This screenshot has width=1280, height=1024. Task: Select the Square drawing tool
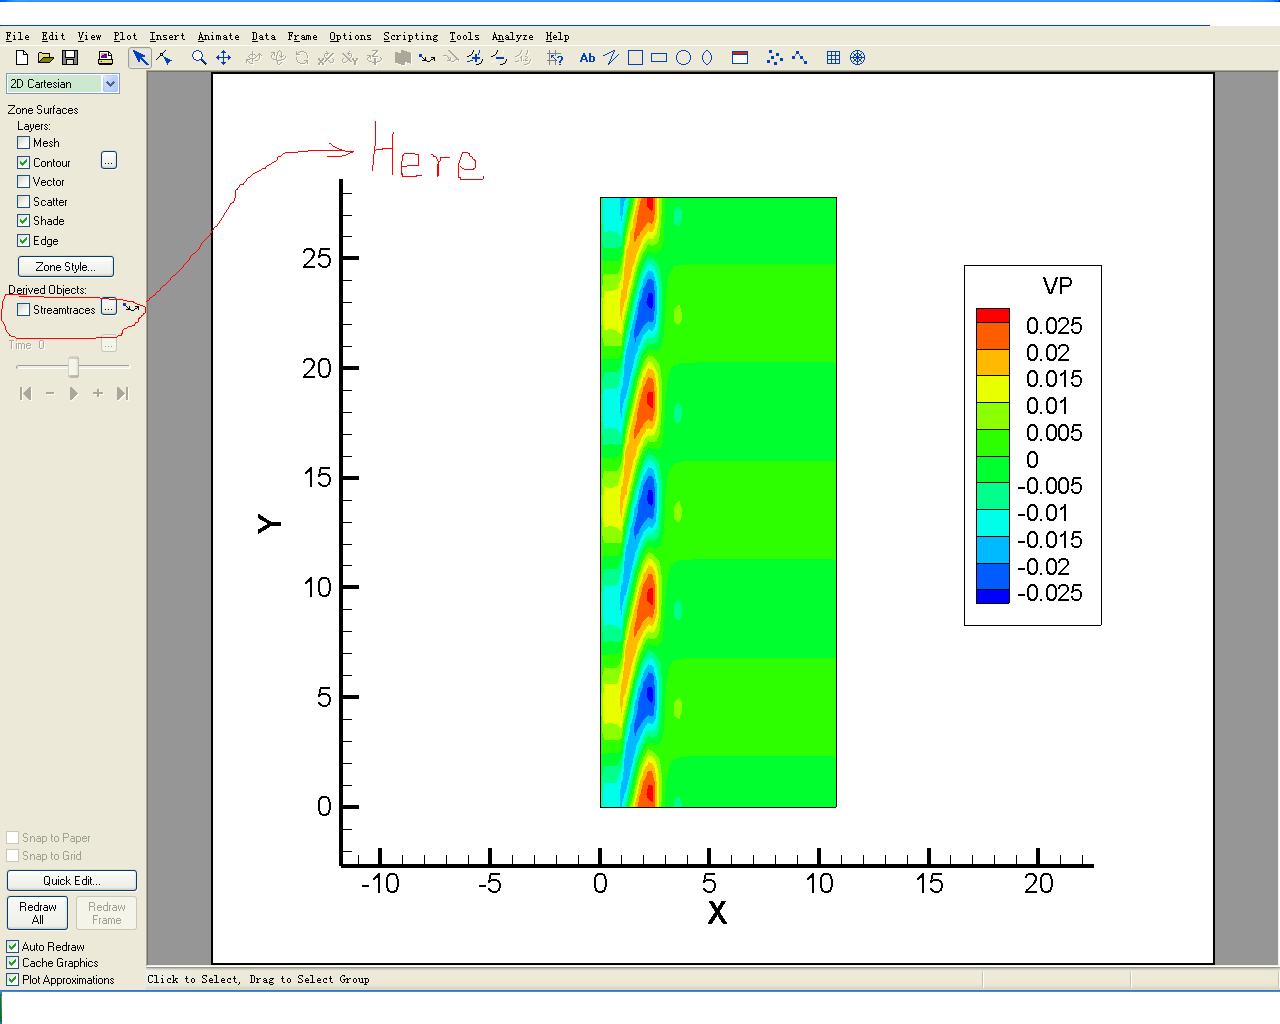(x=635, y=57)
